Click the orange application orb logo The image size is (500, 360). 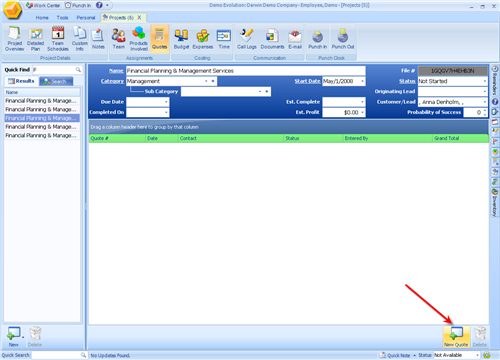(12, 10)
